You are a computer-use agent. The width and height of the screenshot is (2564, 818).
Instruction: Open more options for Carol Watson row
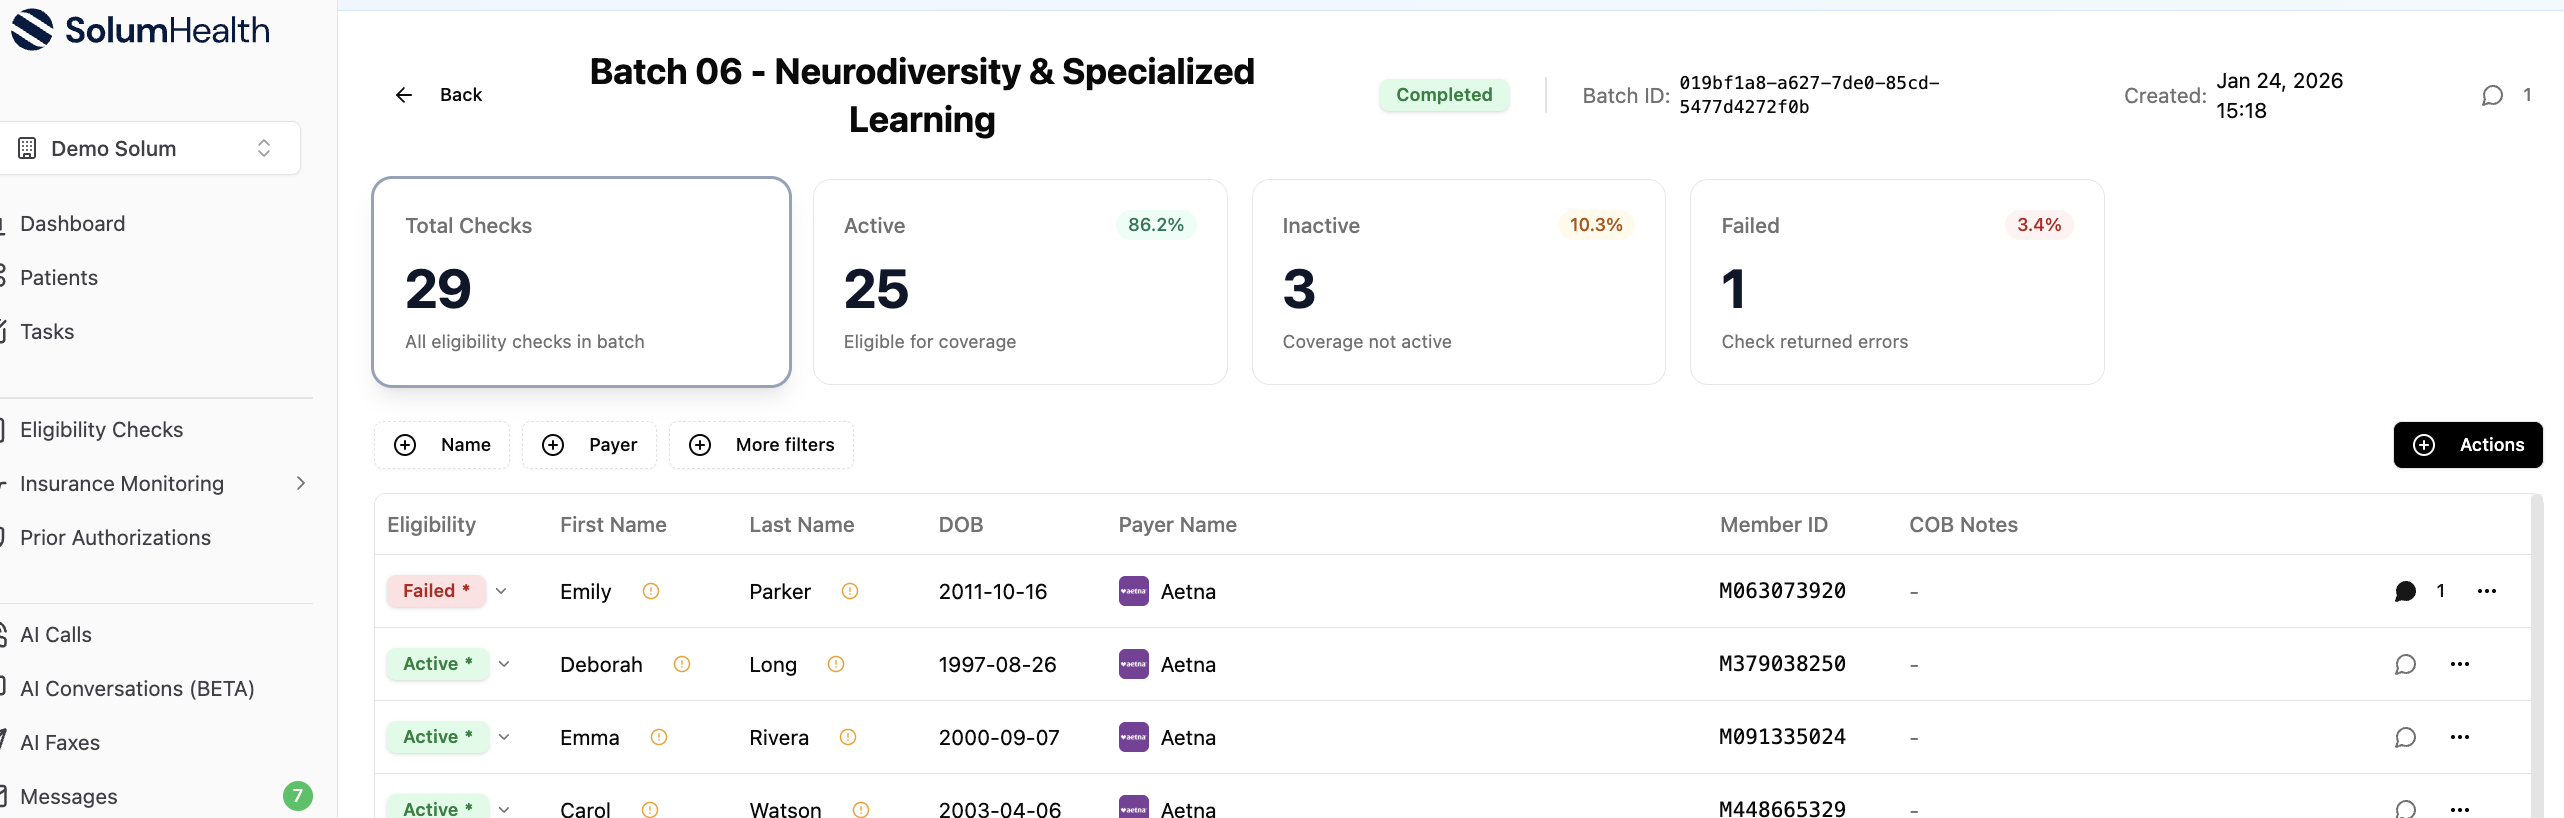click(x=2460, y=809)
